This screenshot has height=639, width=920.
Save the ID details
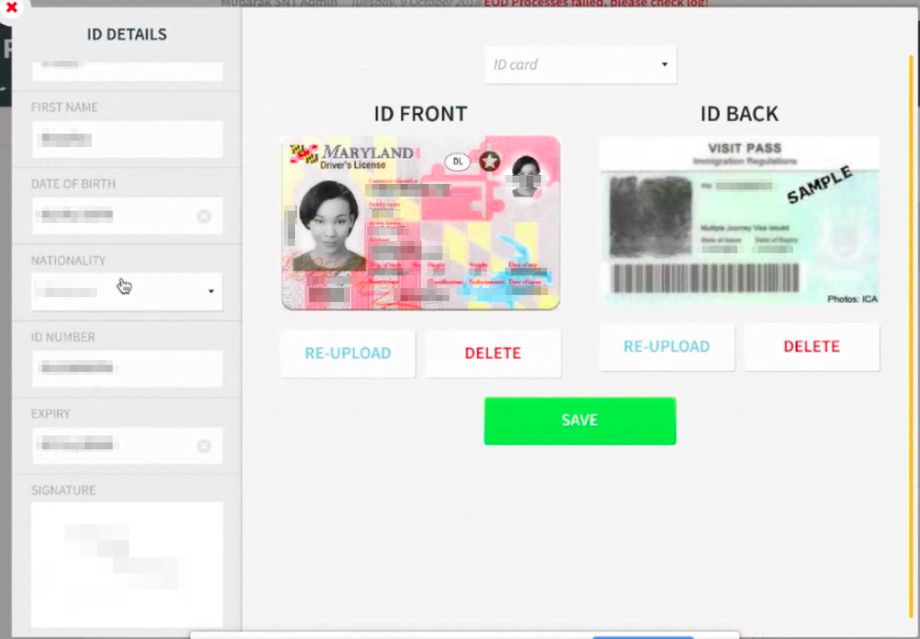(x=580, y=421)
